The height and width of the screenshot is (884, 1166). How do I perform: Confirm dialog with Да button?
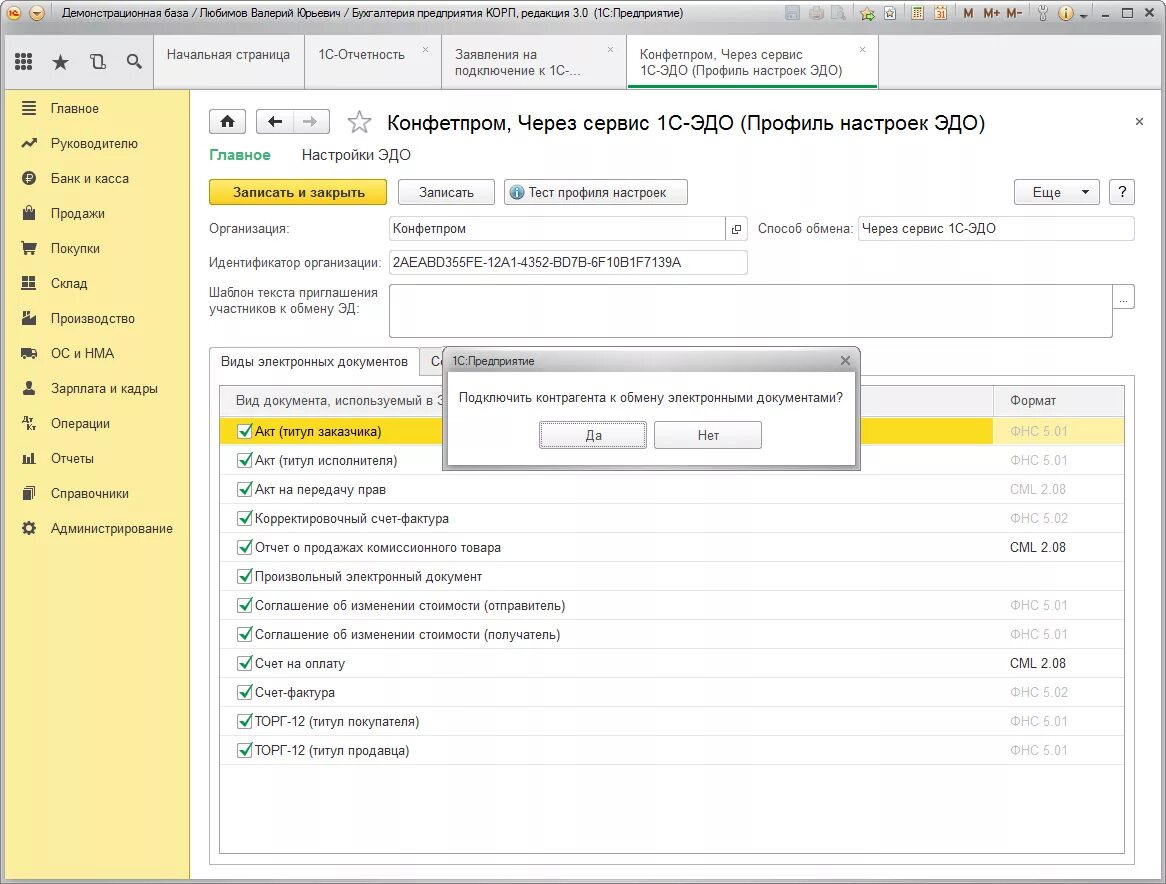tap(593, 435)
